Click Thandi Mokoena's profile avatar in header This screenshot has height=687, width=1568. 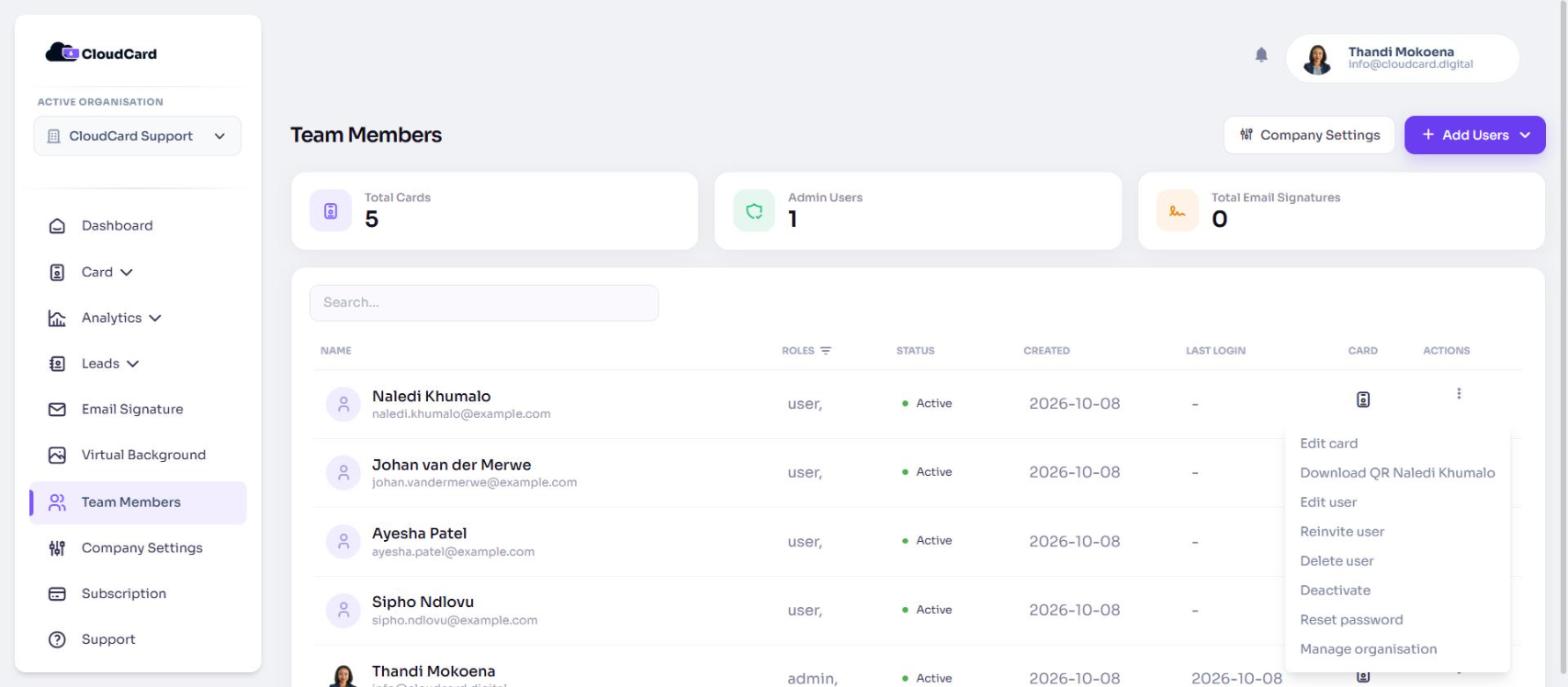[x=1317, y=59]
